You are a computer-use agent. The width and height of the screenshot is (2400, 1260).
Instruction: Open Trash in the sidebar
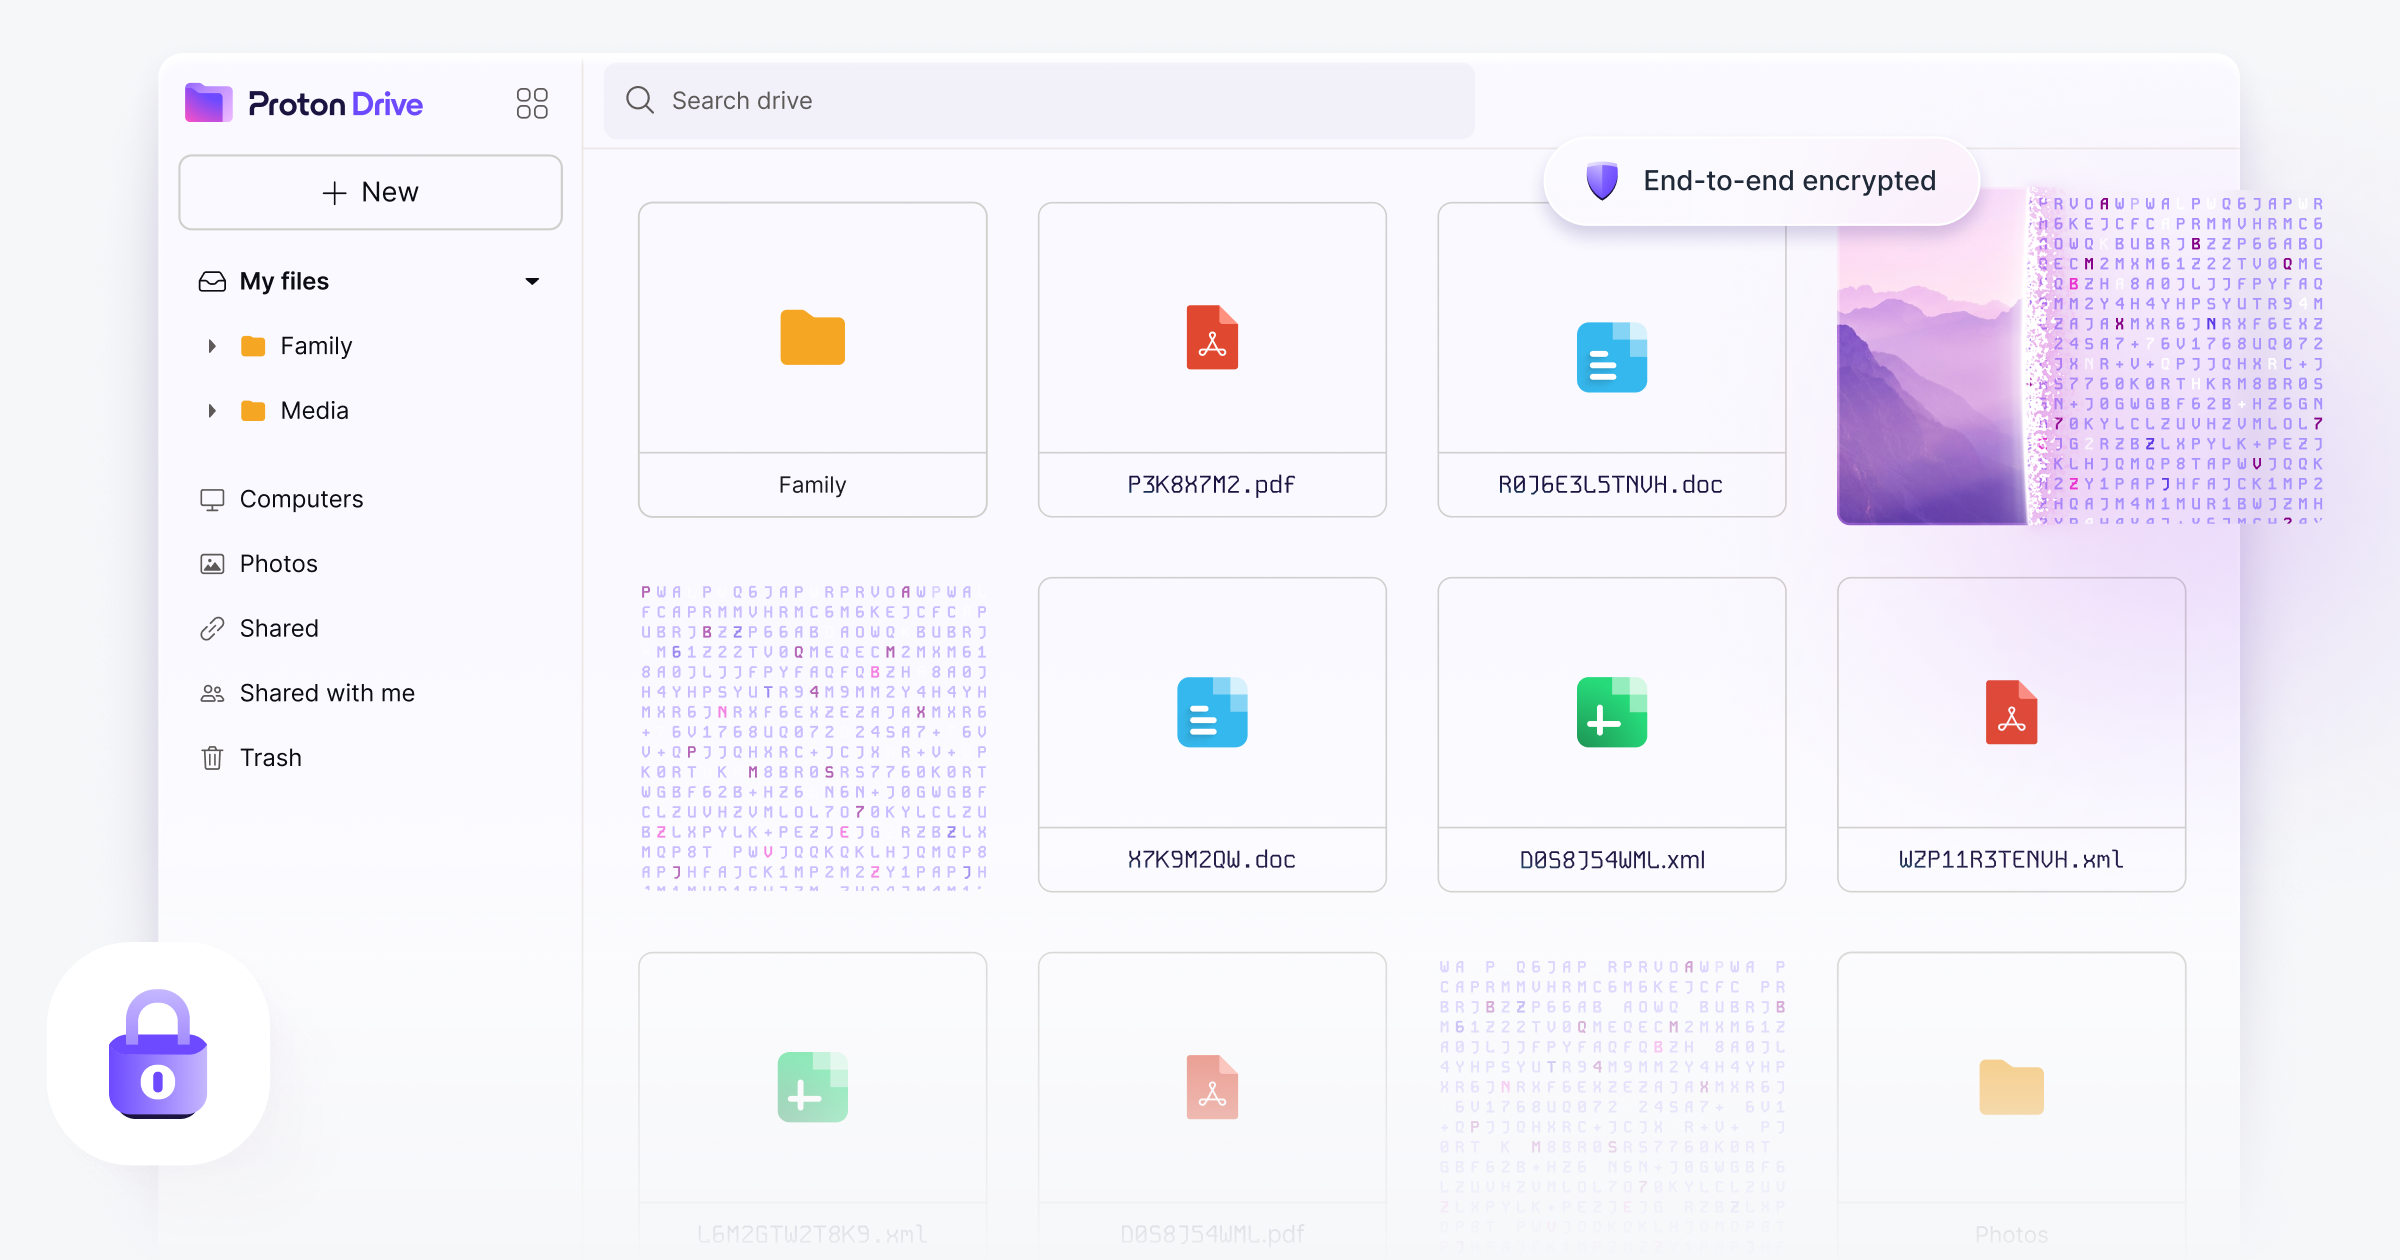(270, 758)
